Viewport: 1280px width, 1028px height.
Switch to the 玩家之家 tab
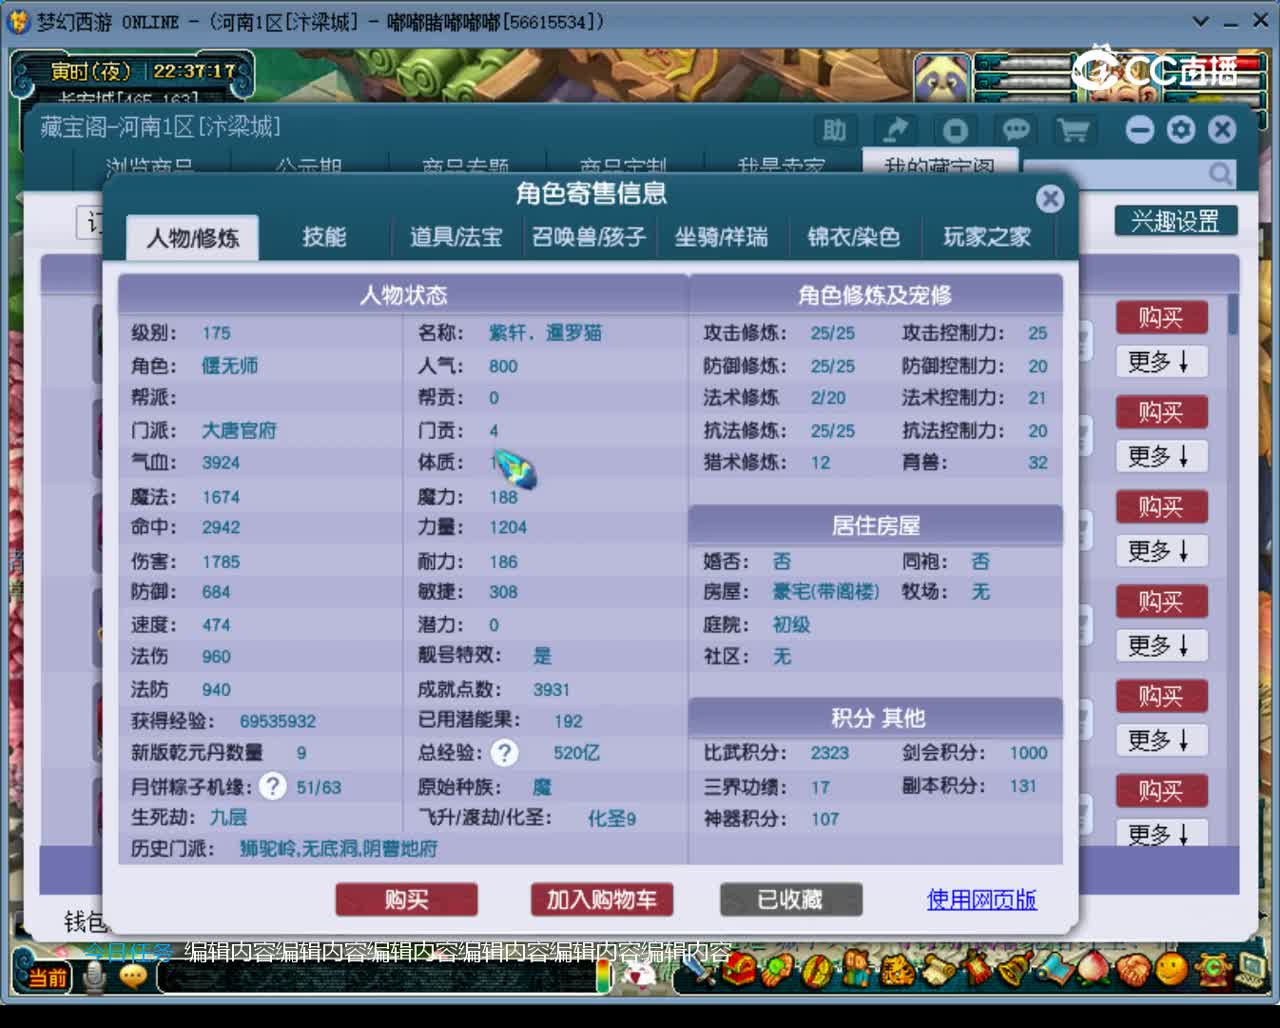[x=986, y=237]
